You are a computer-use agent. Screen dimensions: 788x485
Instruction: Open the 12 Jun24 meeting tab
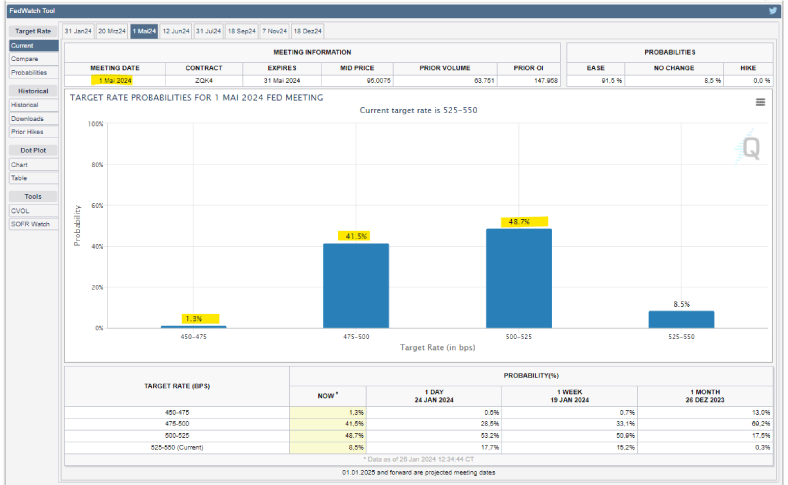point(176,32)
